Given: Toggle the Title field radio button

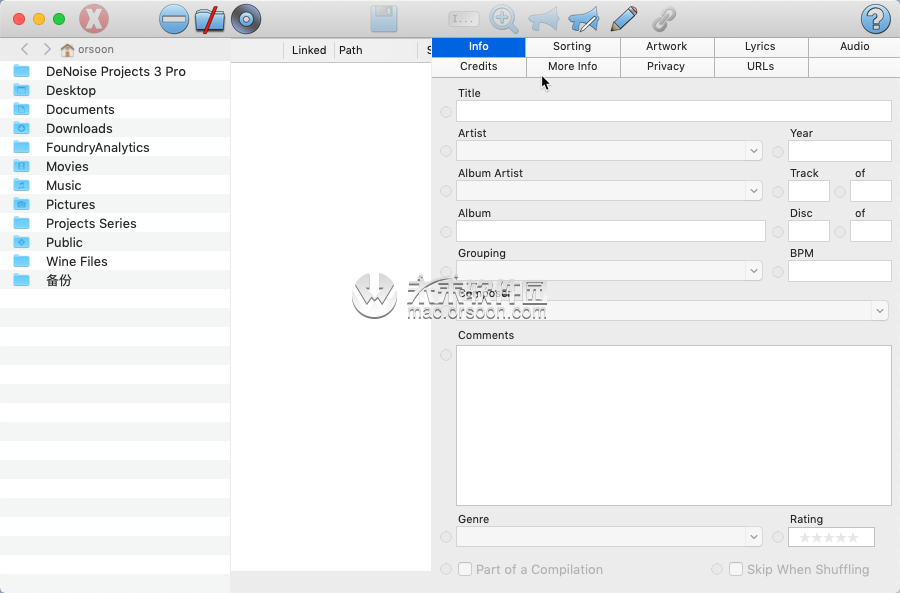Looking at the screenshot, I should tap(446, 112).
